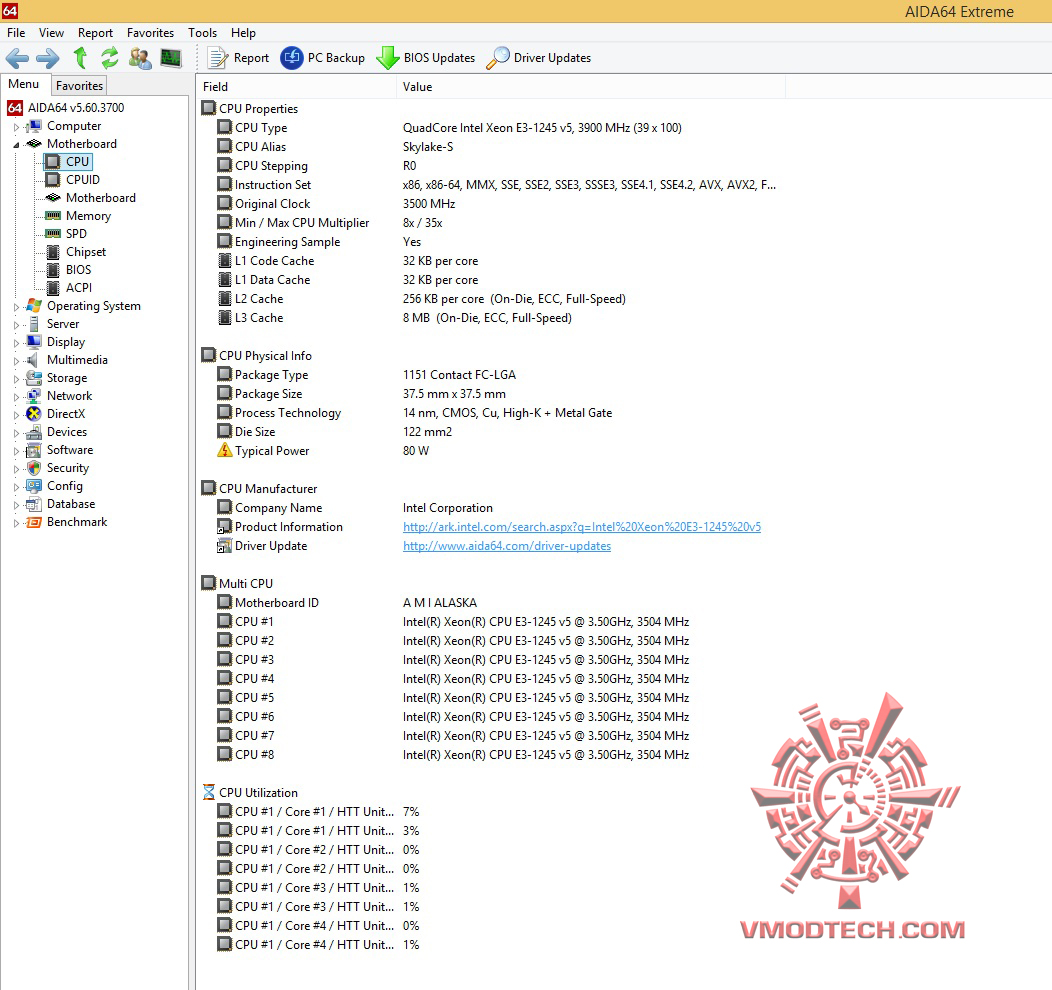Start PC Backup from toolbar
This screenshot has height=990, width=1052.
click(323, 58)
